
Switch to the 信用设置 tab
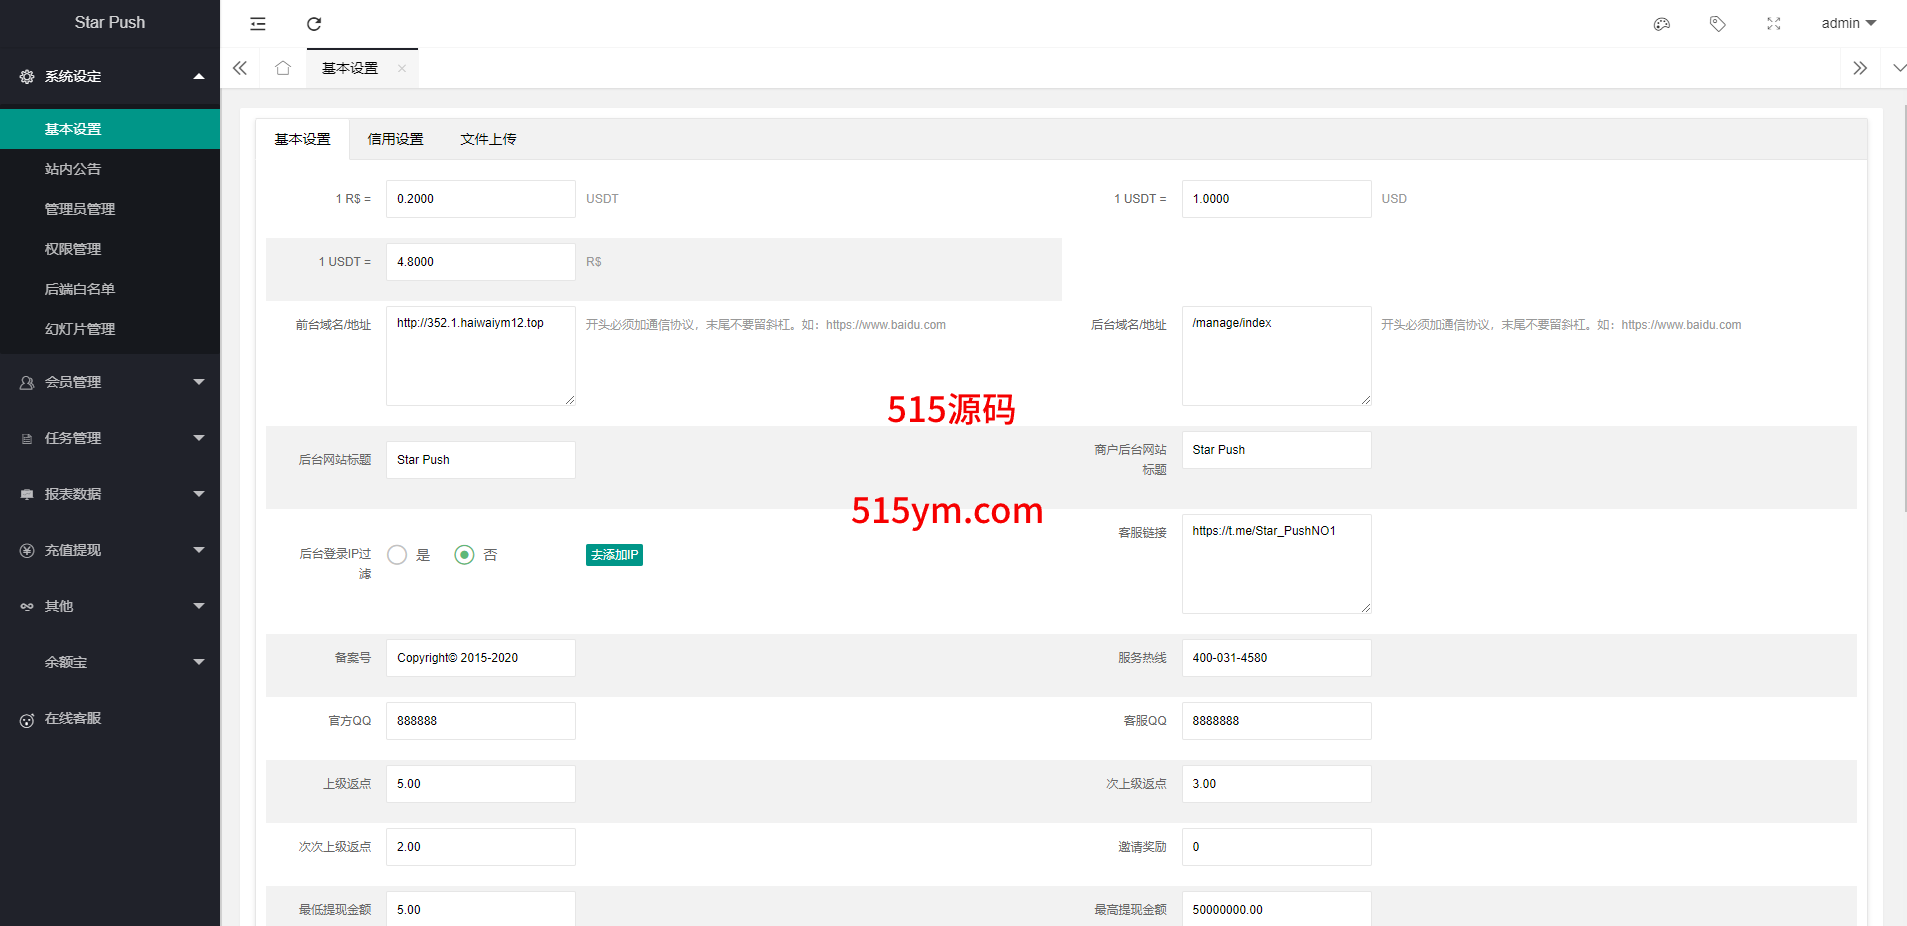pyautogui.click(x=395, y=140)
